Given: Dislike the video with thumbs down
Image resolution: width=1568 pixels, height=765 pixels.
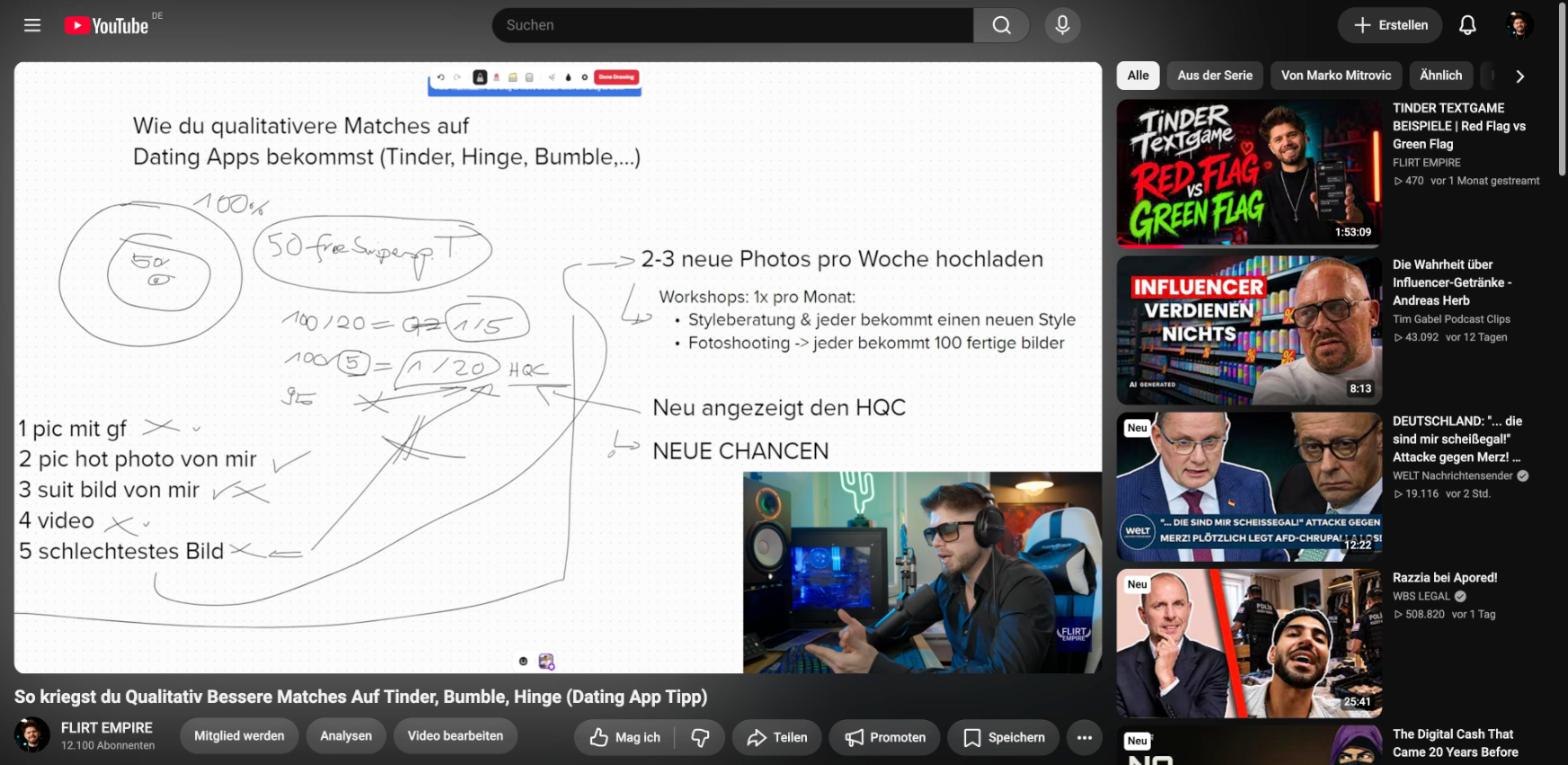Looking at the screenshot, I should [x=701, y=737].
